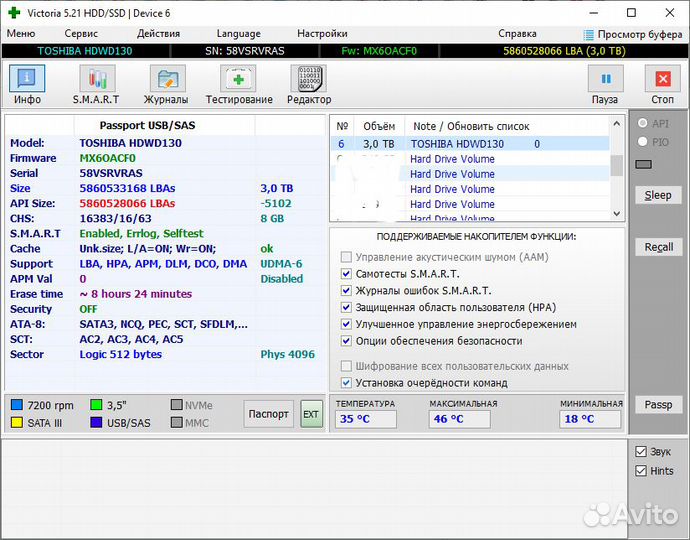Image resolution: width=690 pixels, height=540 pixels.
Task: Open the Сервис menu
Action: coord(81,34)
